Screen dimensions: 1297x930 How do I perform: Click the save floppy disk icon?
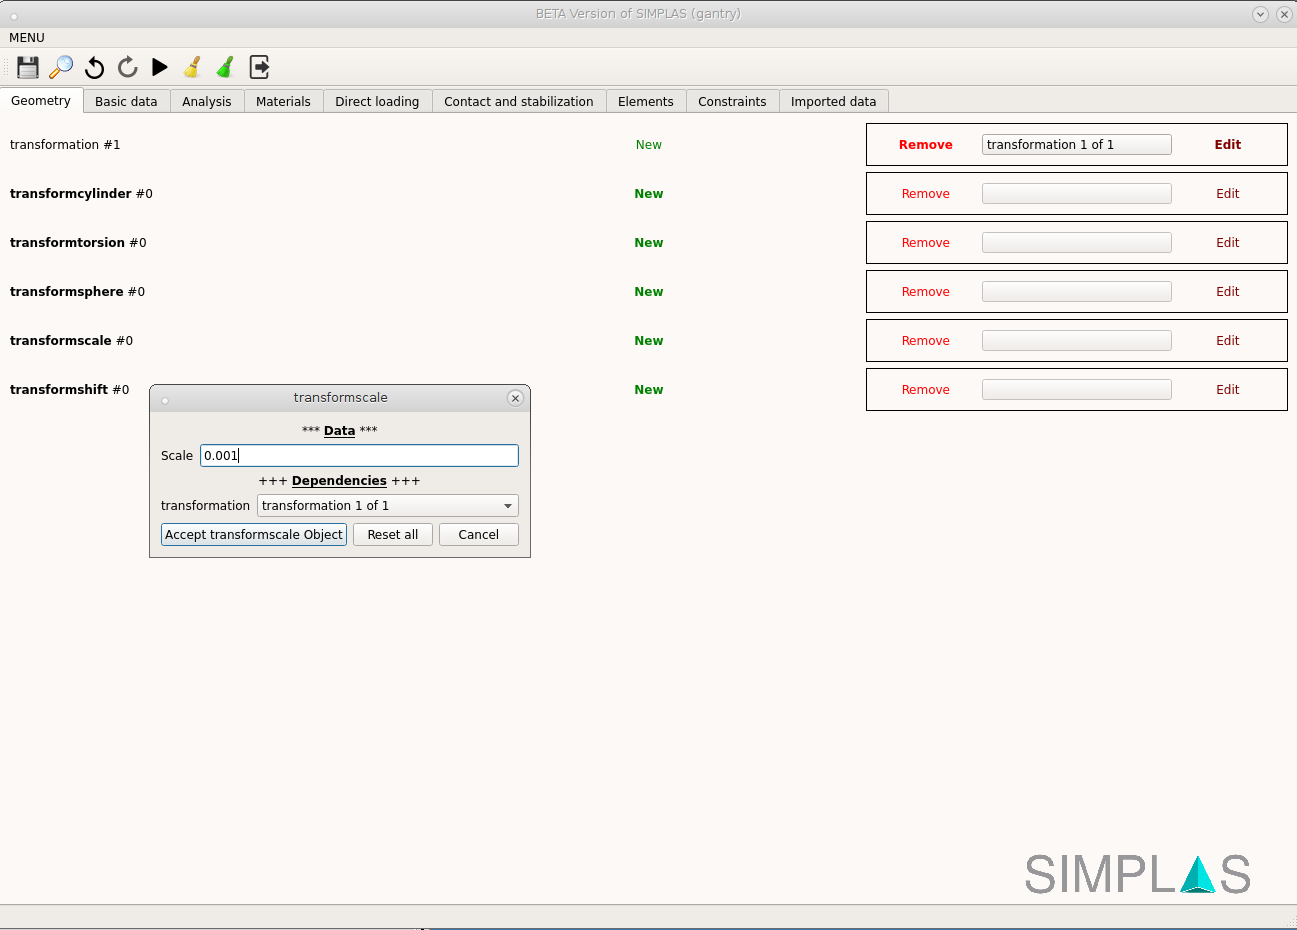28,67
